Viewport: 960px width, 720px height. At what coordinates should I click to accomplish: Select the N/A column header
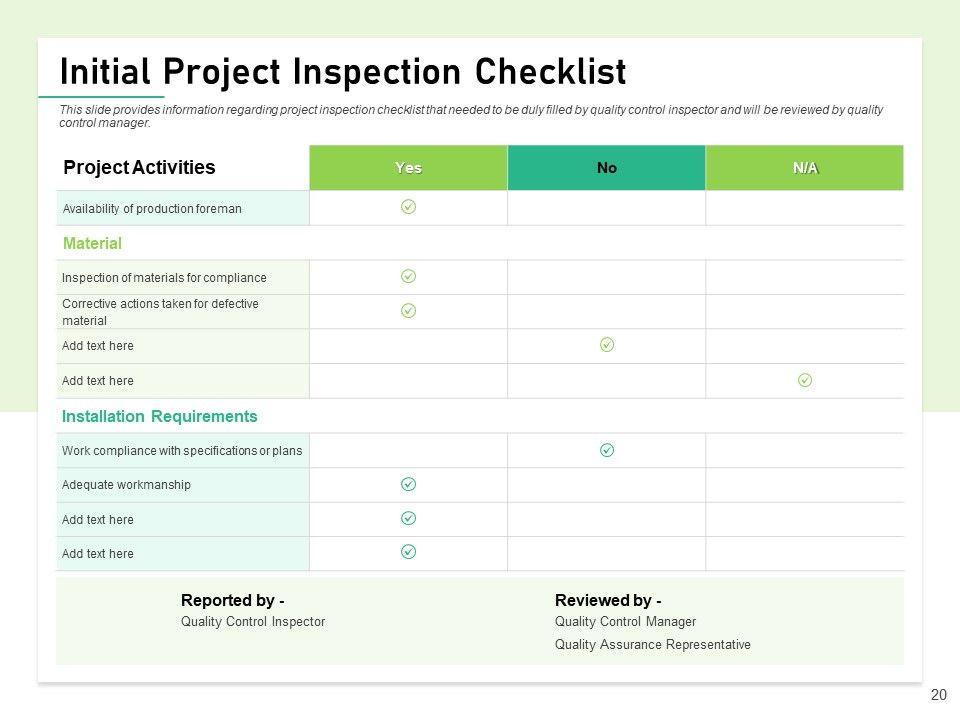(x=805, y=168)
